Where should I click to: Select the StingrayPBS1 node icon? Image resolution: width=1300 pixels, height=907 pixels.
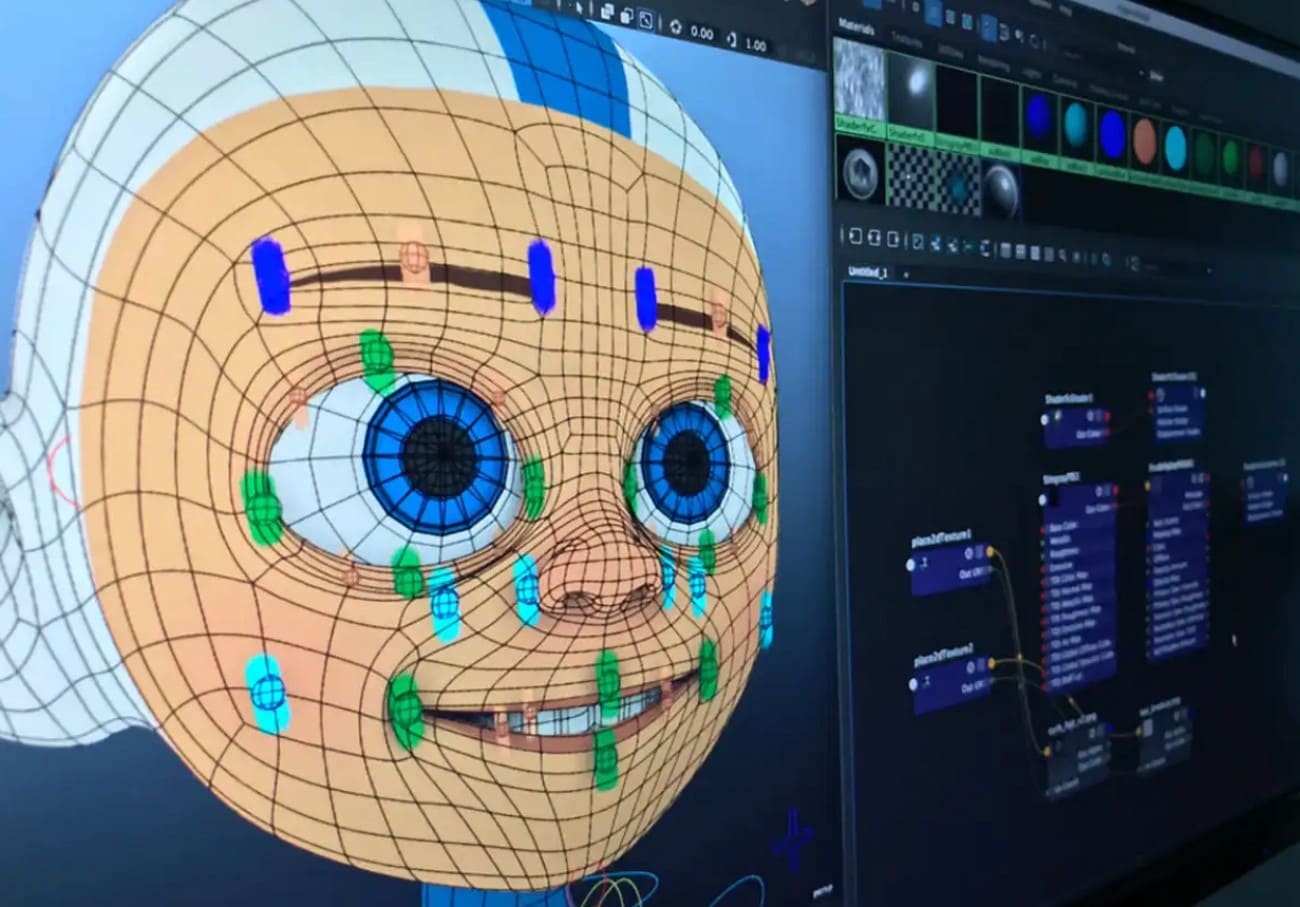tap(1043, 498)
